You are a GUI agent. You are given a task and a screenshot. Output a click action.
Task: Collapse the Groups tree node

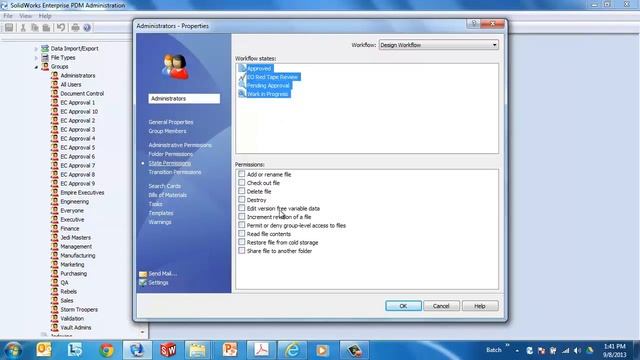coord(36,67)
